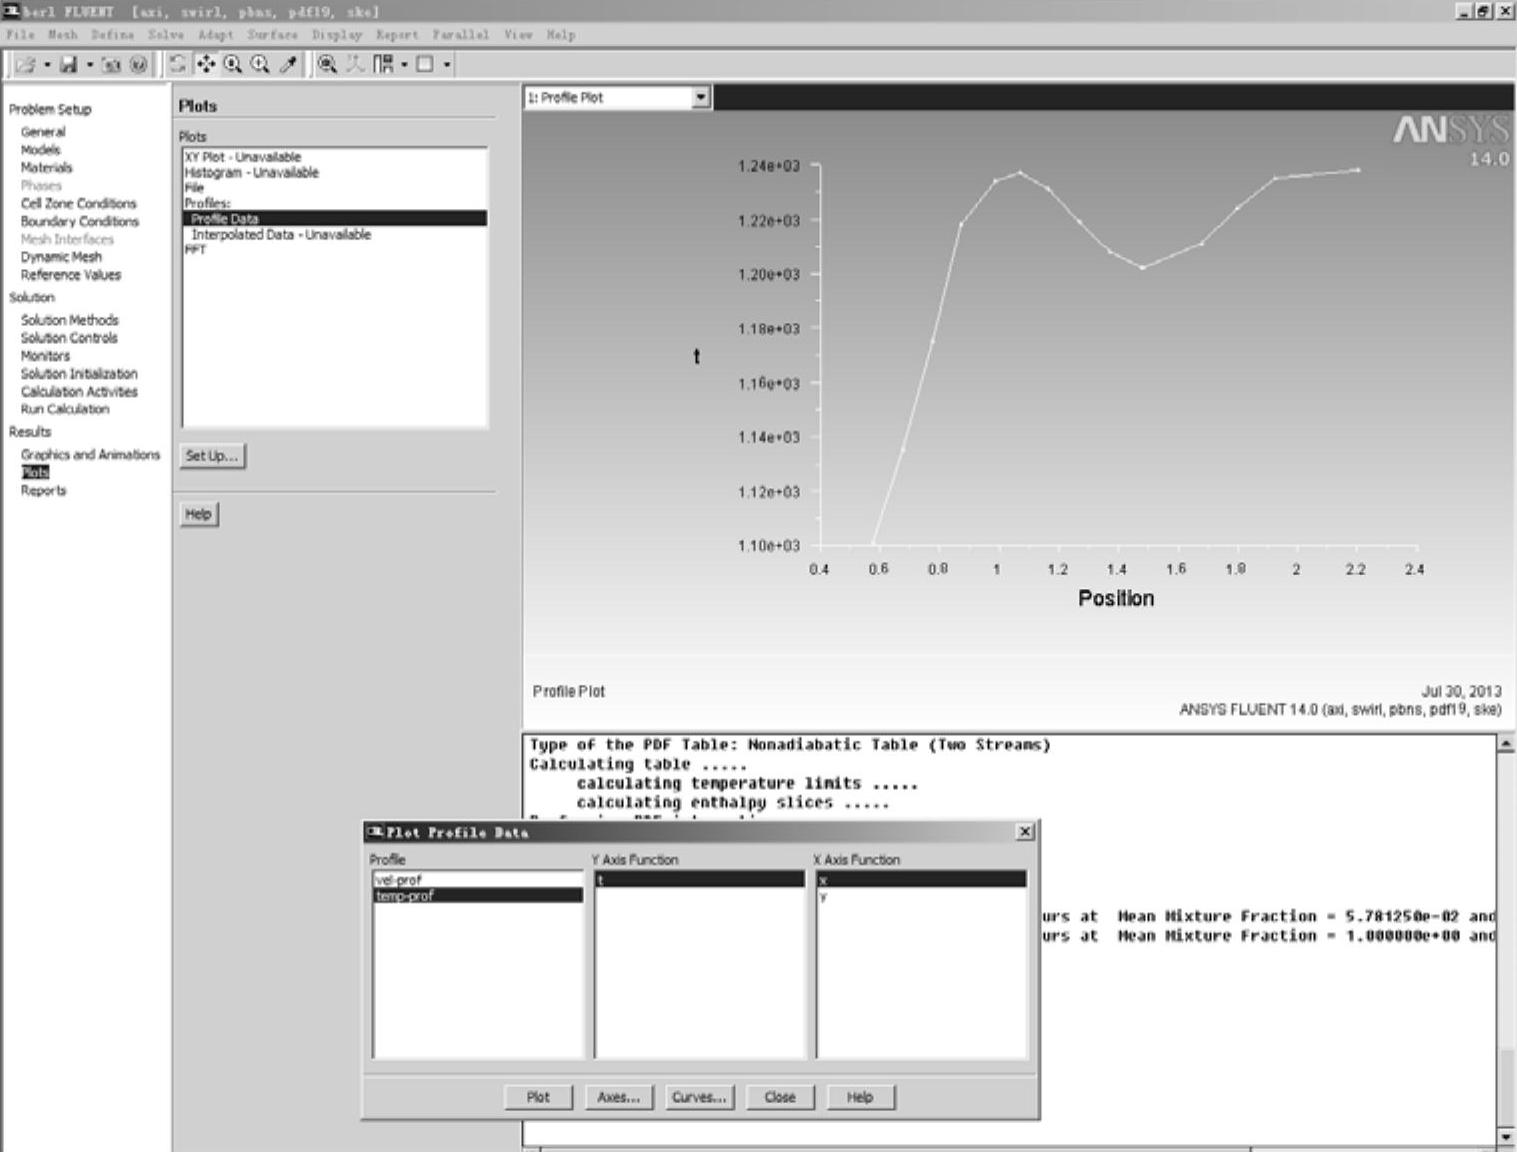Click the save disk icon

(x=68, y=65)
